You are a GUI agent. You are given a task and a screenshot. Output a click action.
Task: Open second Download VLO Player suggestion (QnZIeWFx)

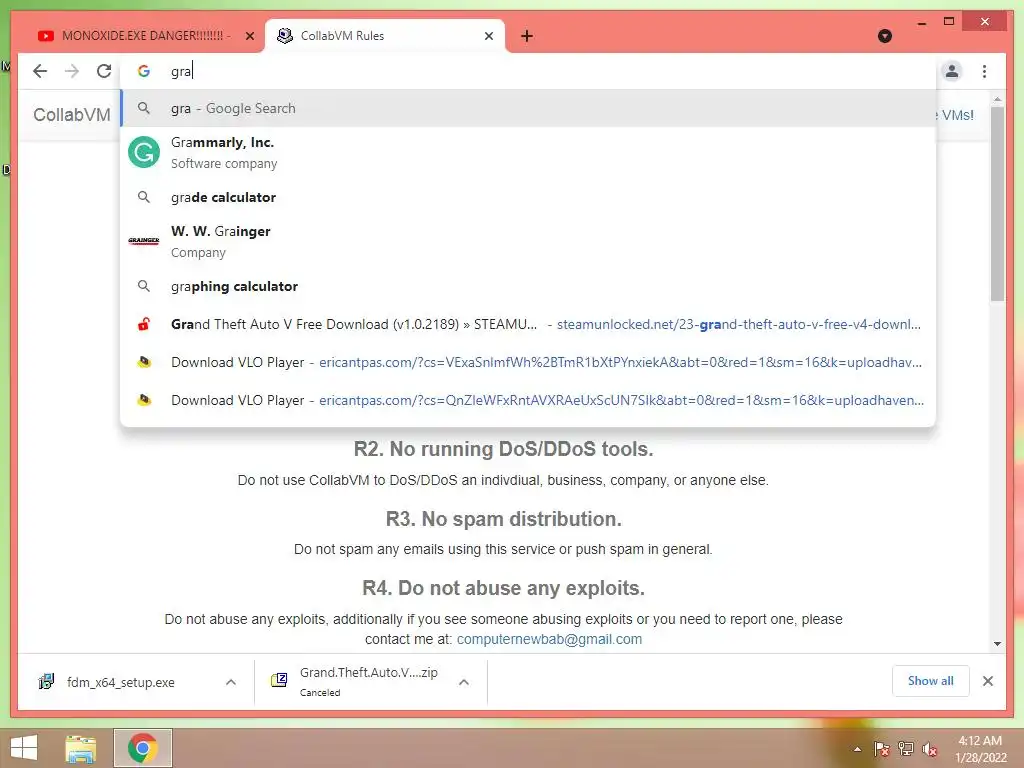(x=528, y=400)
